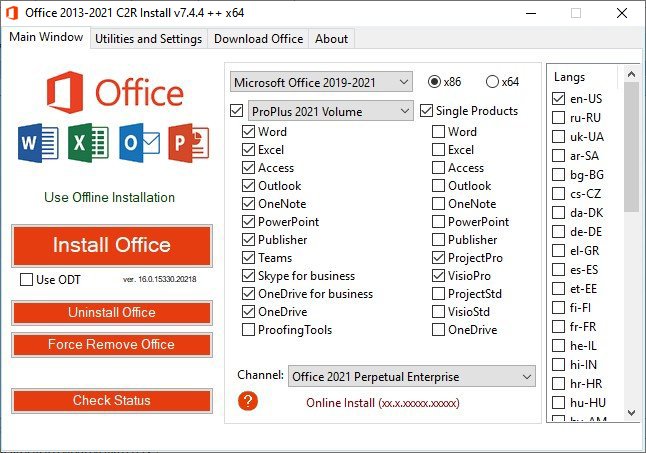Click Force Remove Office button

tap(112, 345)
